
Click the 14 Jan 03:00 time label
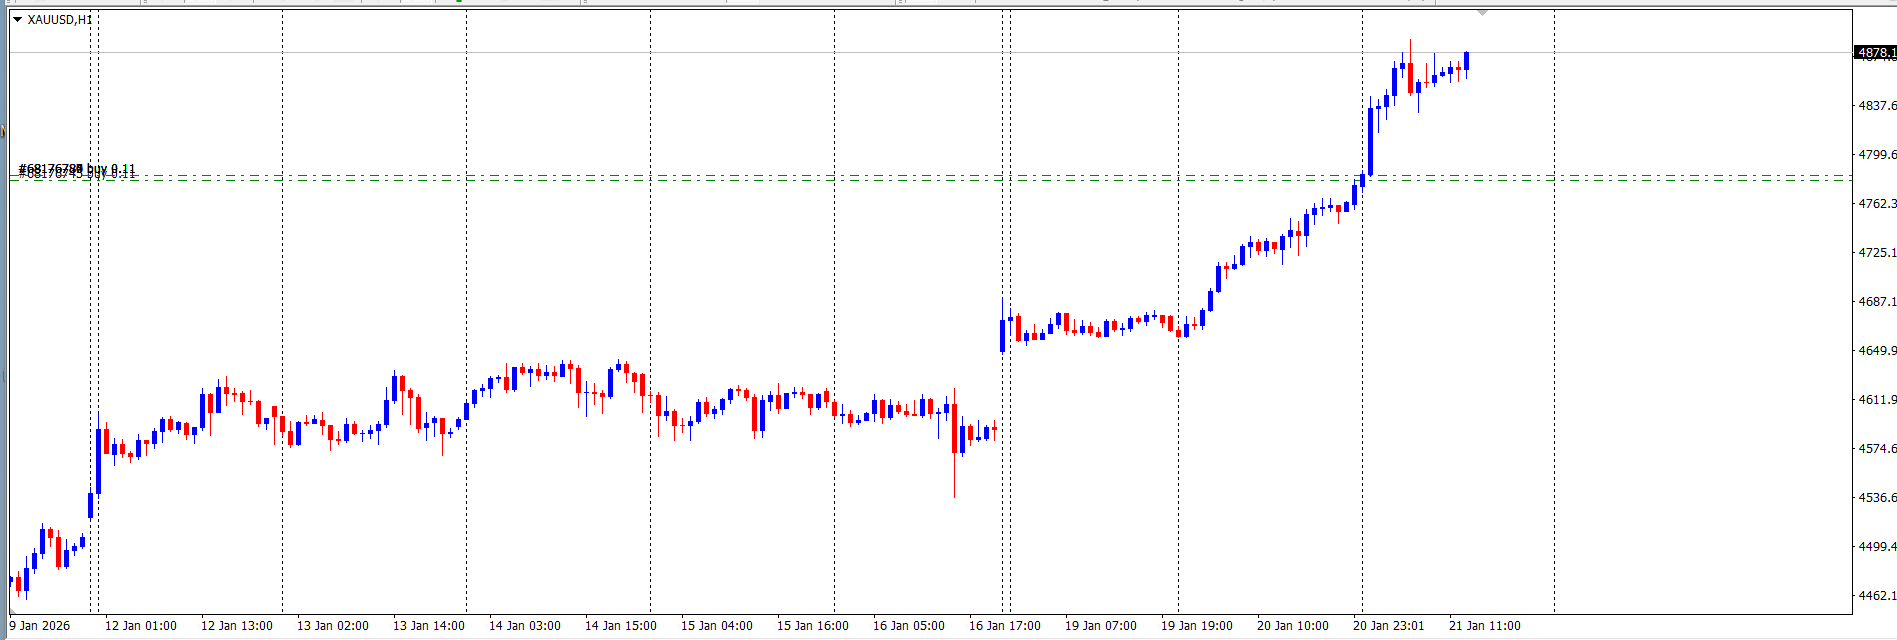(525, 626)
